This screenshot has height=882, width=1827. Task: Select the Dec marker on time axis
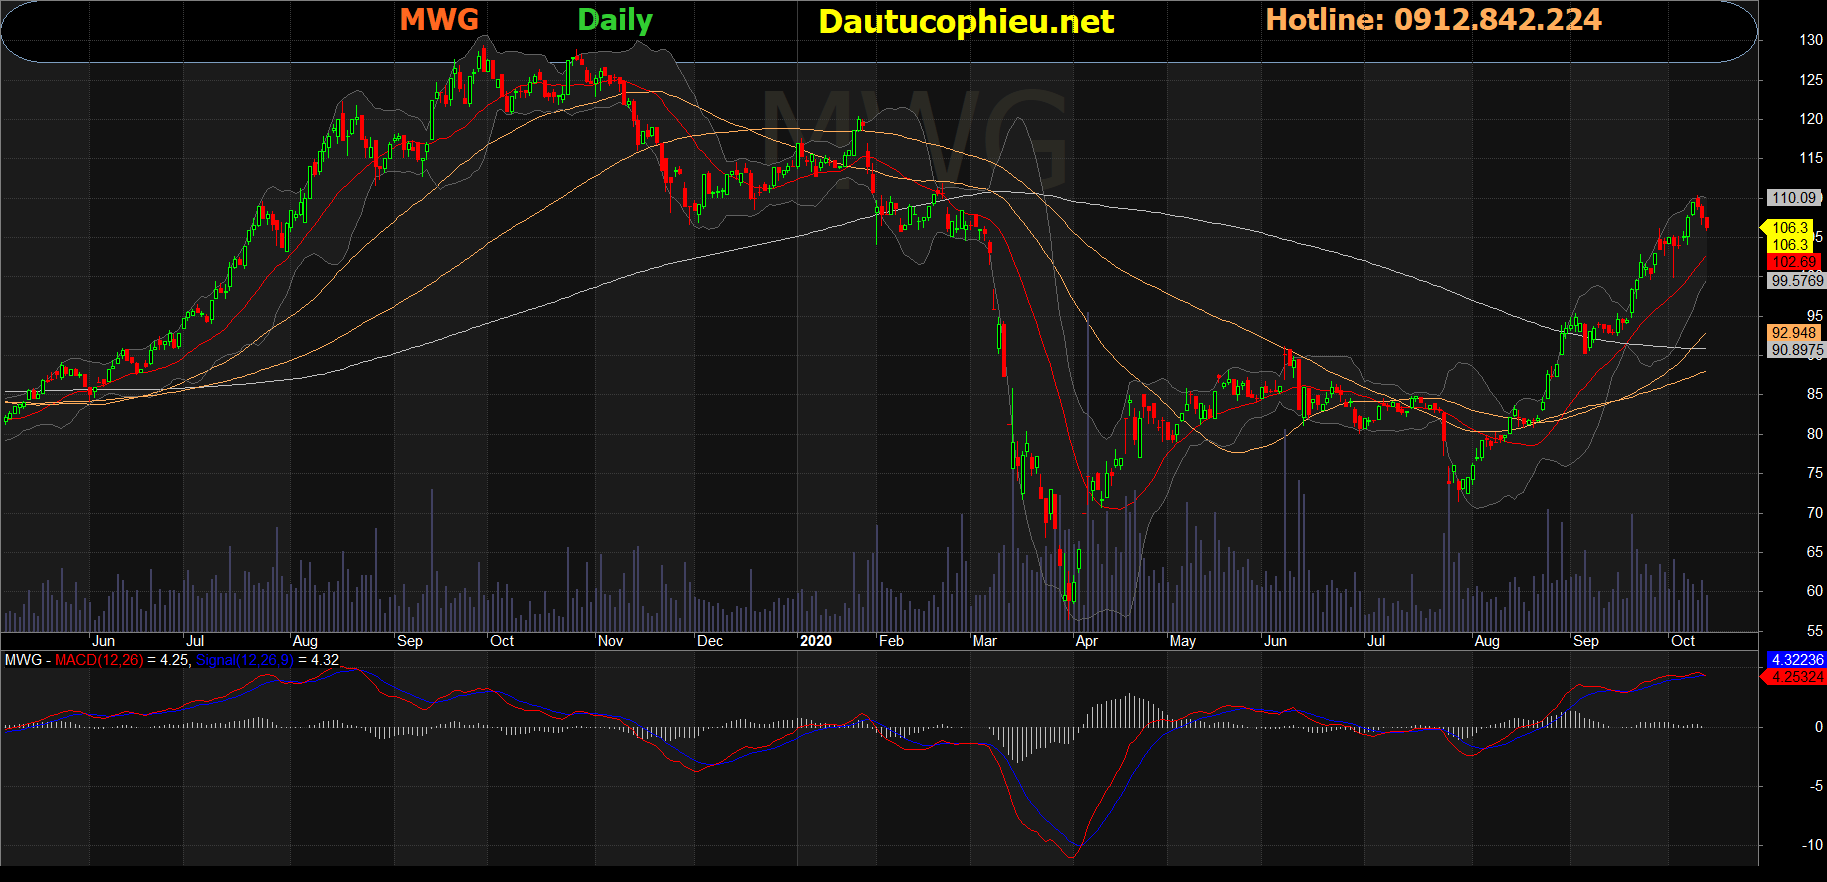pos(710,641)
